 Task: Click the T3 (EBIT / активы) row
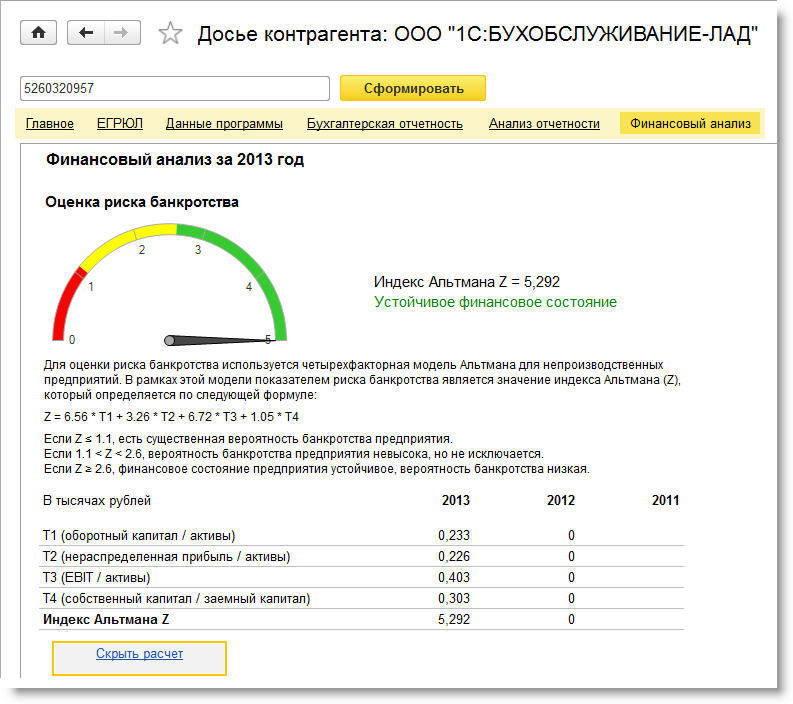pyautogui.click(x=96, y=577)
